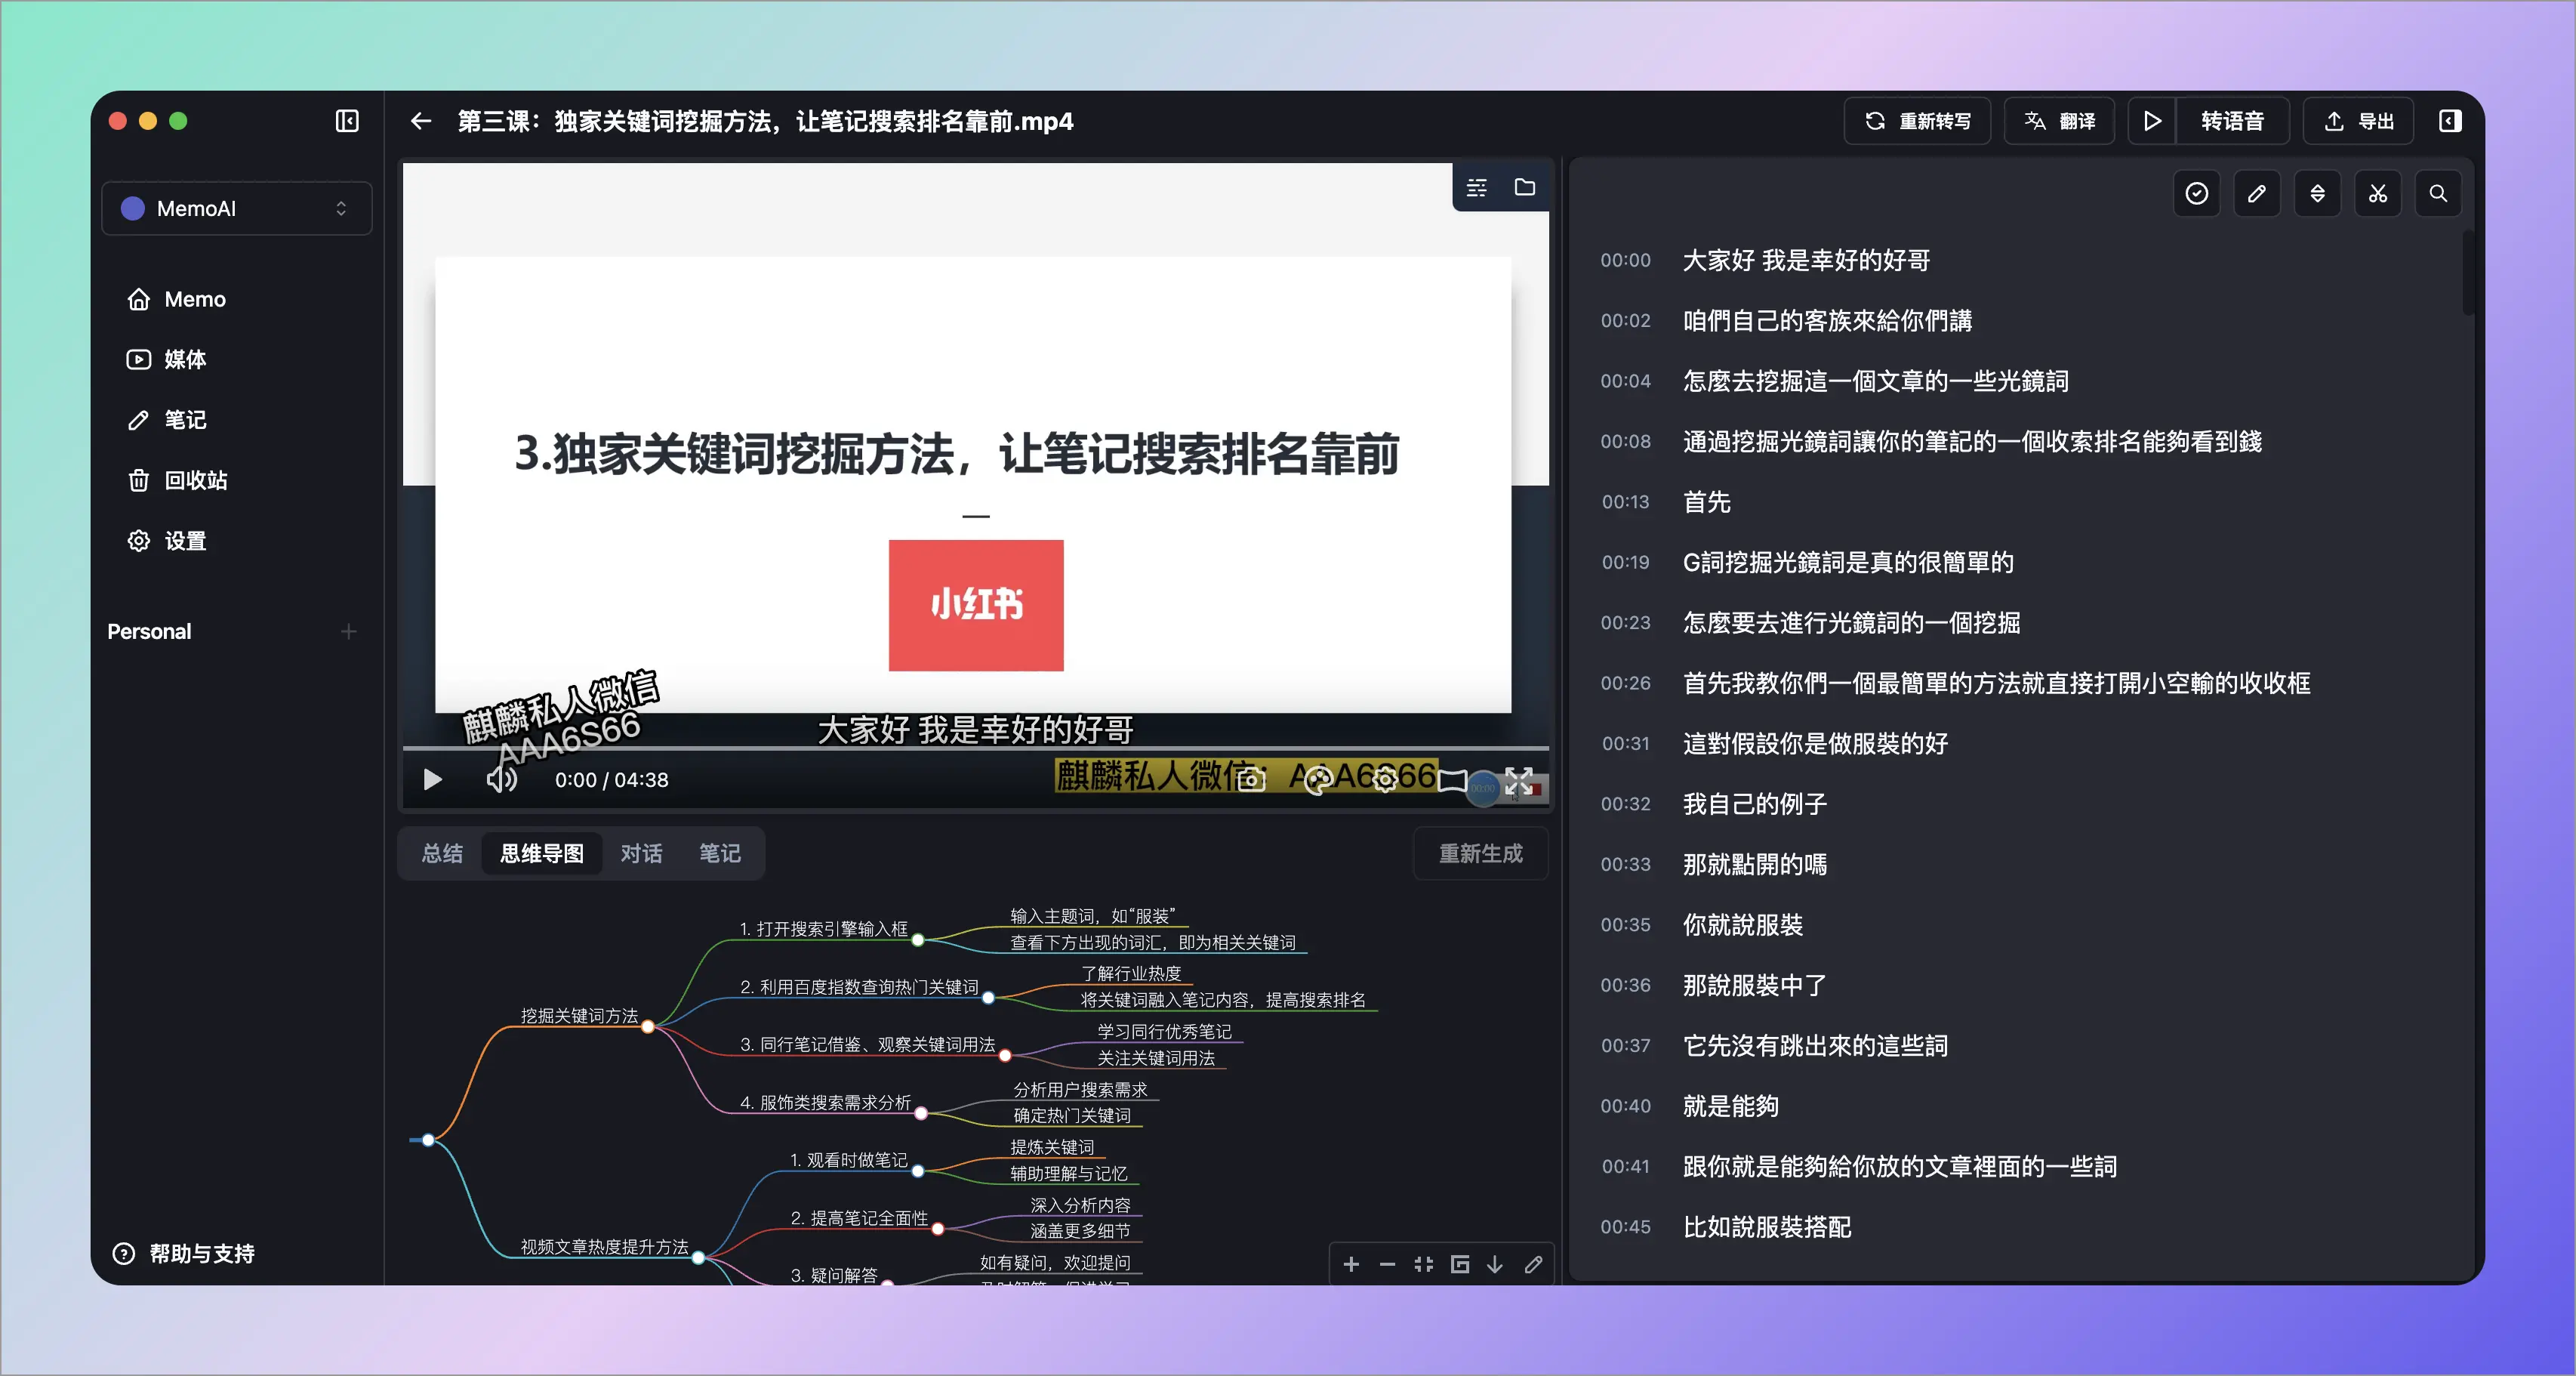Click the 重新转写 button

pos(1917,121)
